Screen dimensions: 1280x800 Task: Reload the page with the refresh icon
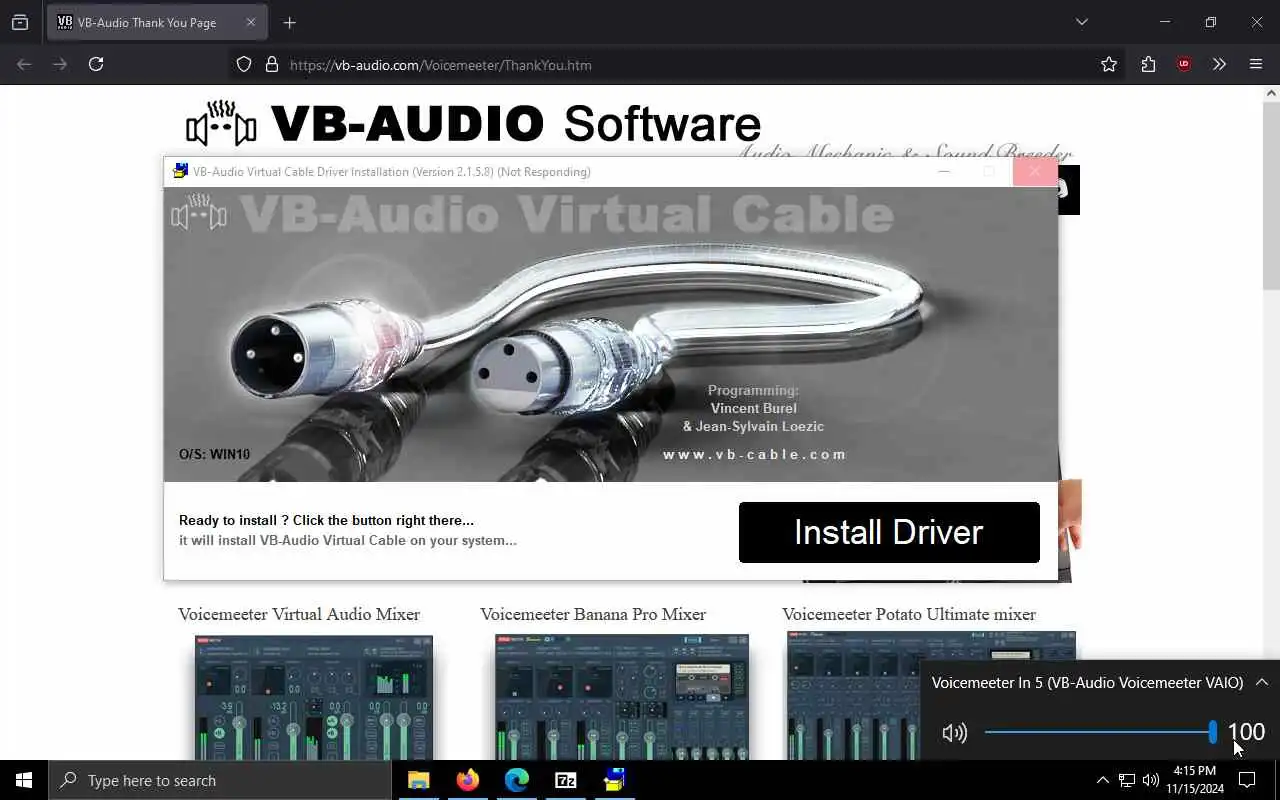(x=96, y=64)
